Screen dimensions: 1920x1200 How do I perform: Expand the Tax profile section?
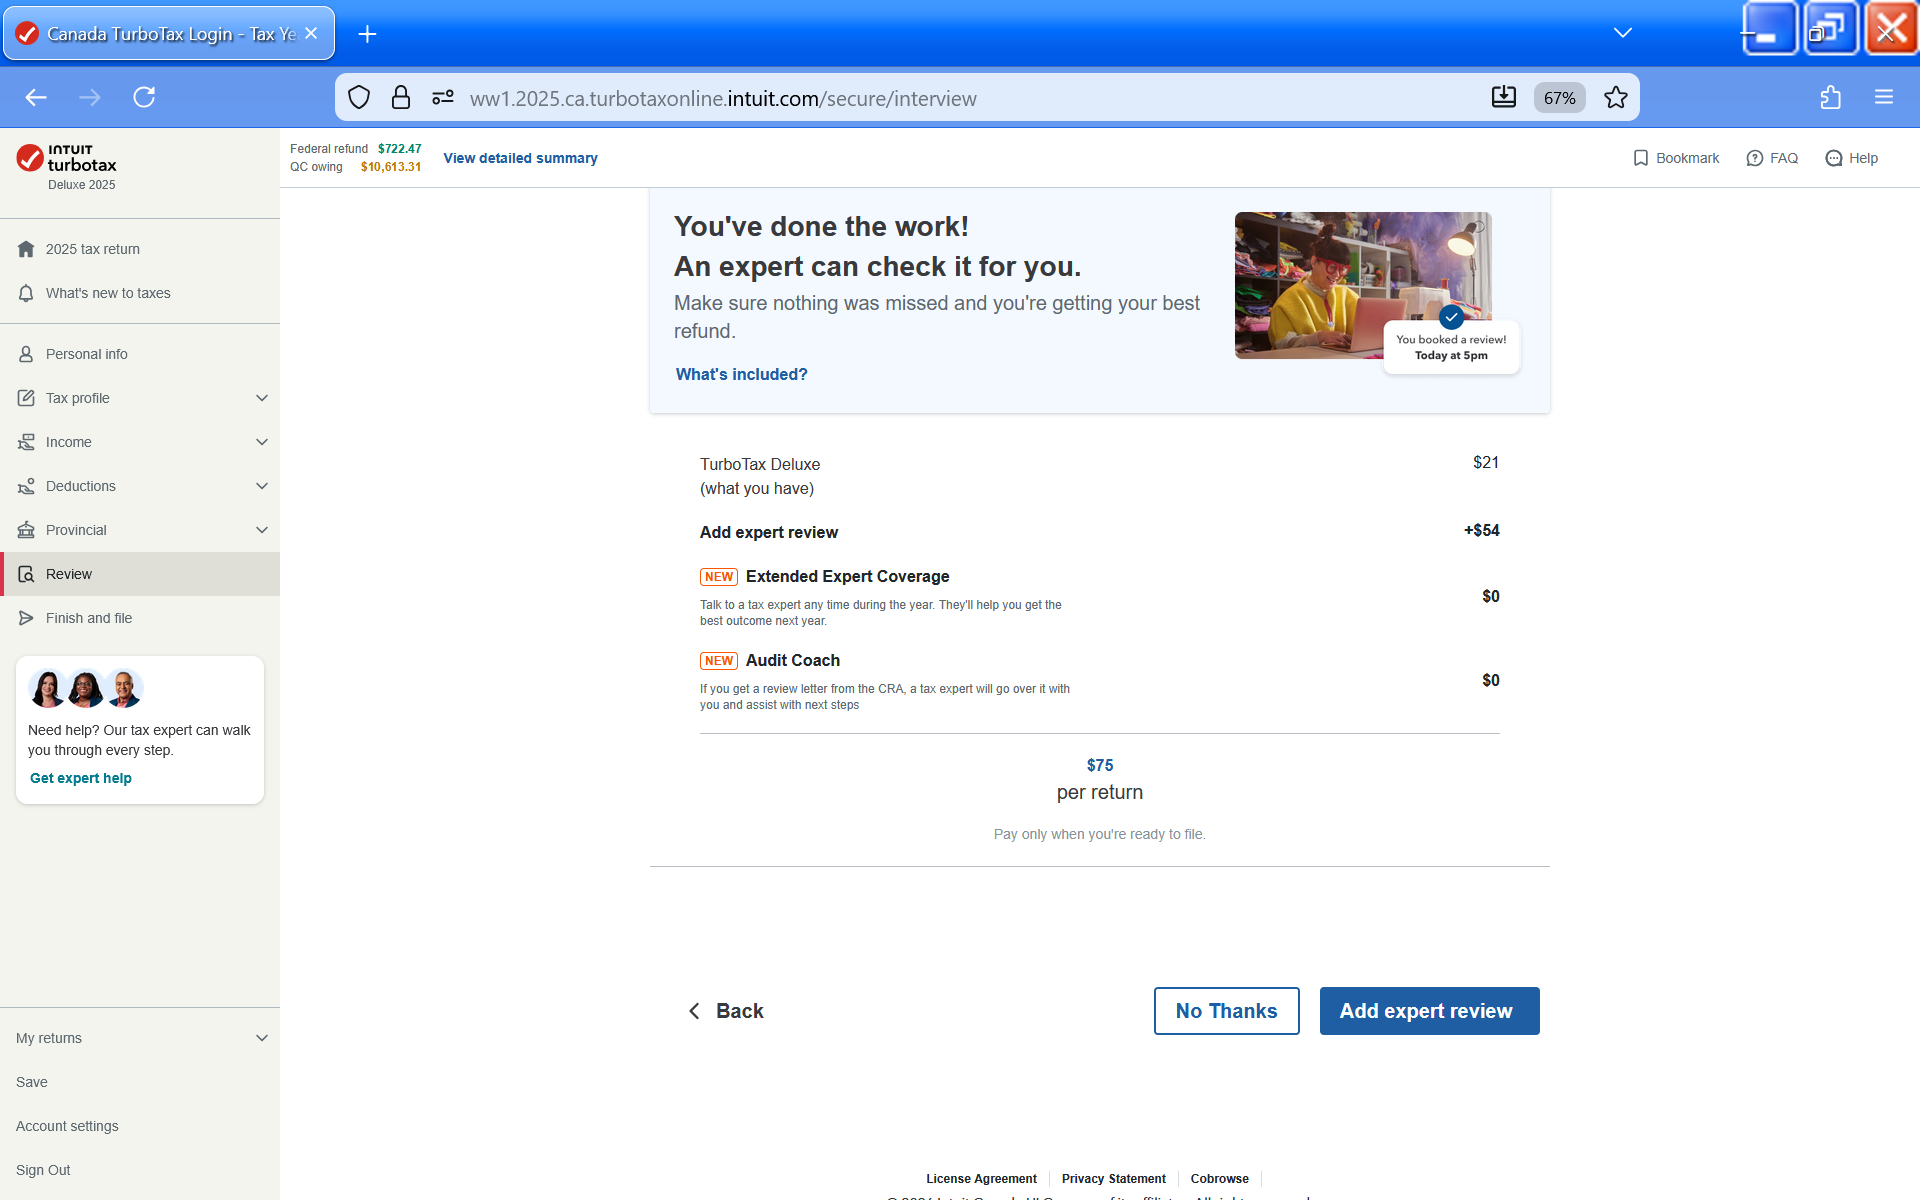(x=262, y=398)
